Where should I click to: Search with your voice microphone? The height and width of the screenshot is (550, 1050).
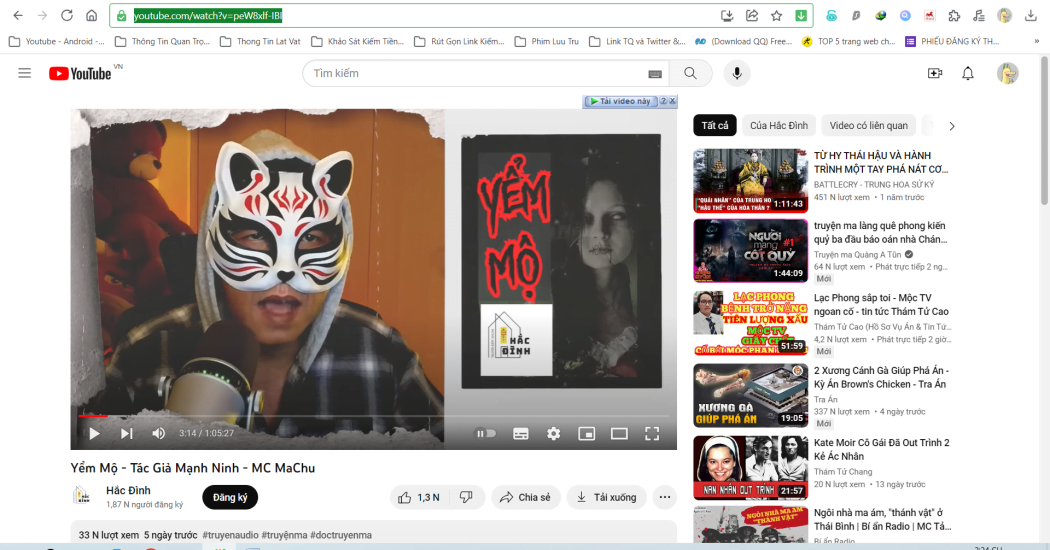point(737,73)
